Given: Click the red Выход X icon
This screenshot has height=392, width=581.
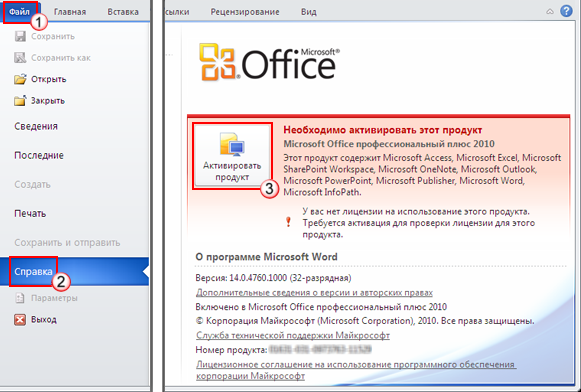Looking at the screenshot, I should 20,319.
